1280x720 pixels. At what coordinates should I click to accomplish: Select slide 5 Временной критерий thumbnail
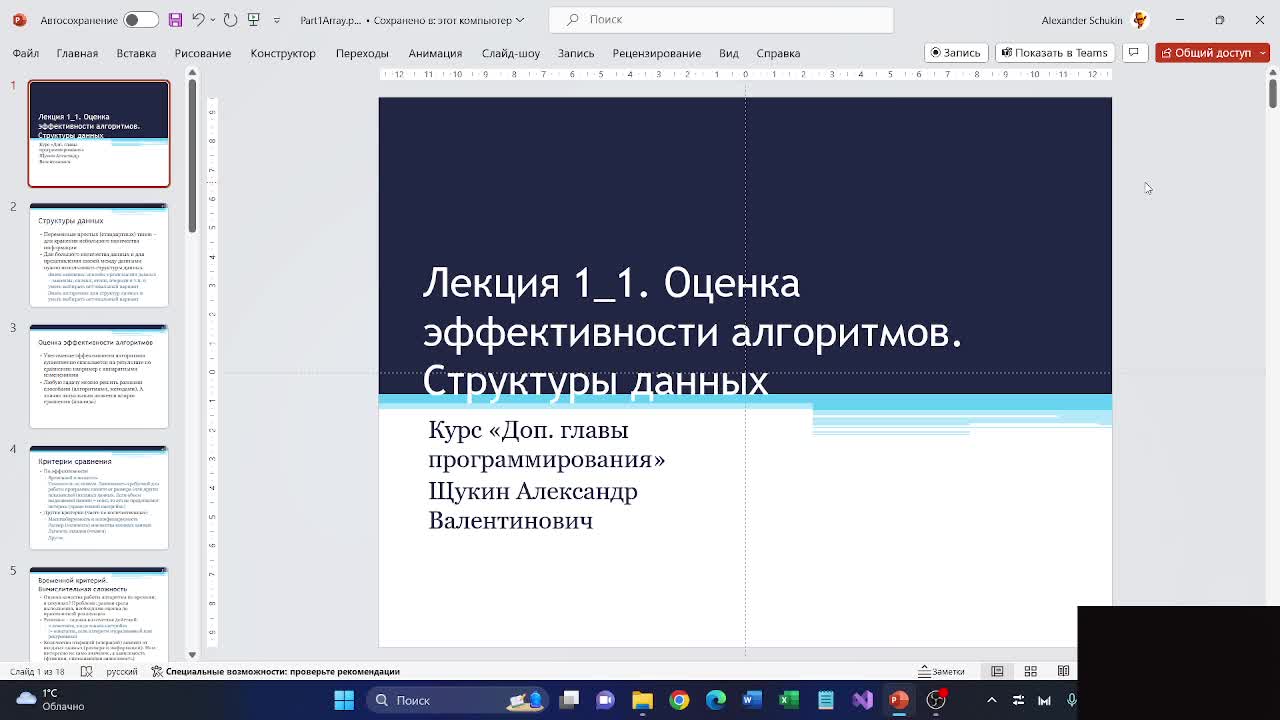[x=99, y=614]
